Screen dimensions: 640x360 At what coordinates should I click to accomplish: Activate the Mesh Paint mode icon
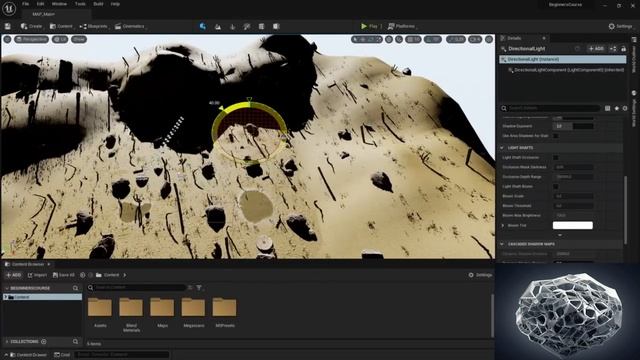(247, 26)
